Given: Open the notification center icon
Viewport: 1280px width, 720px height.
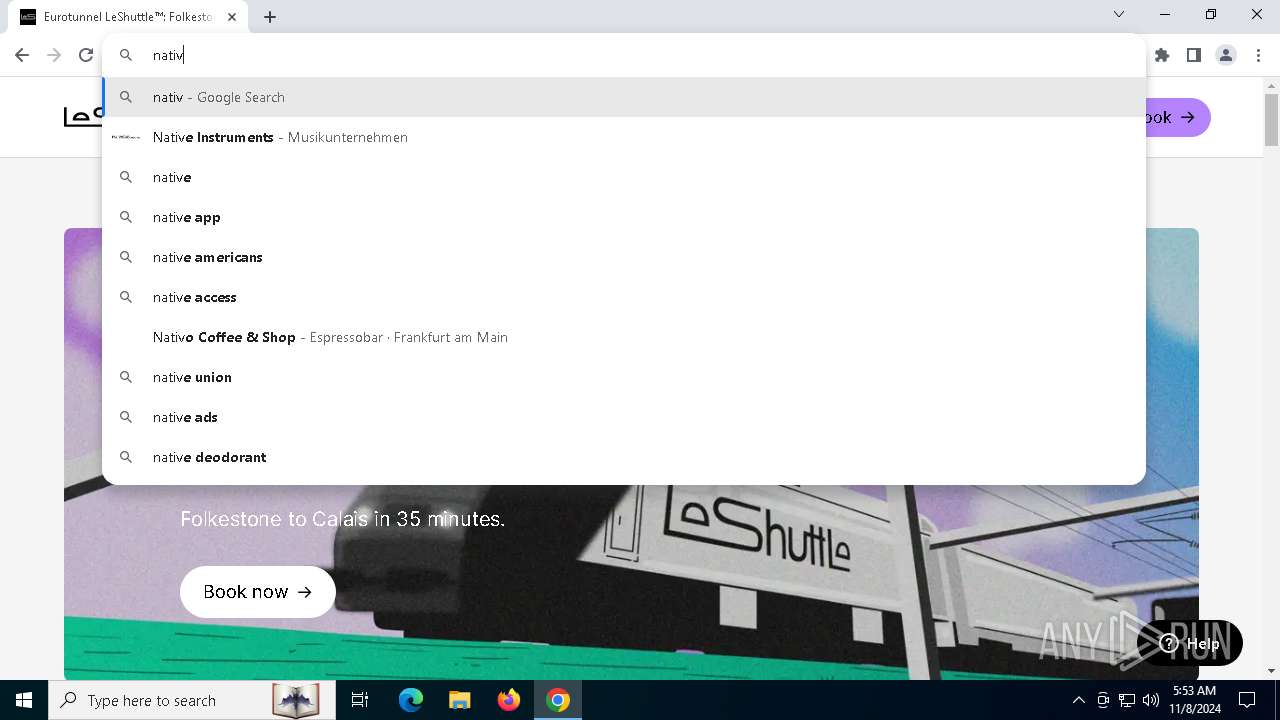Looking at the screenshot, I should pyautogui.click(x=1247, y=700).
